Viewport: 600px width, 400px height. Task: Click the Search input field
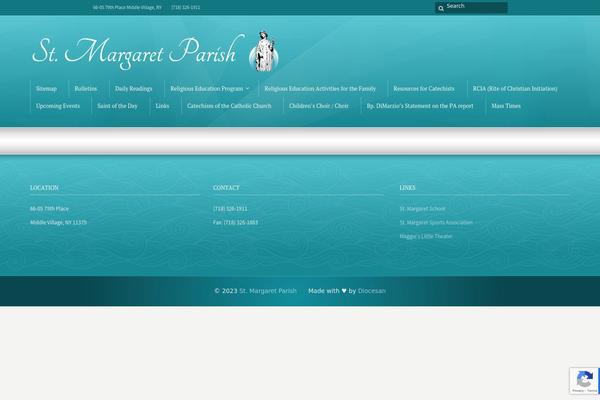point(471,7)
